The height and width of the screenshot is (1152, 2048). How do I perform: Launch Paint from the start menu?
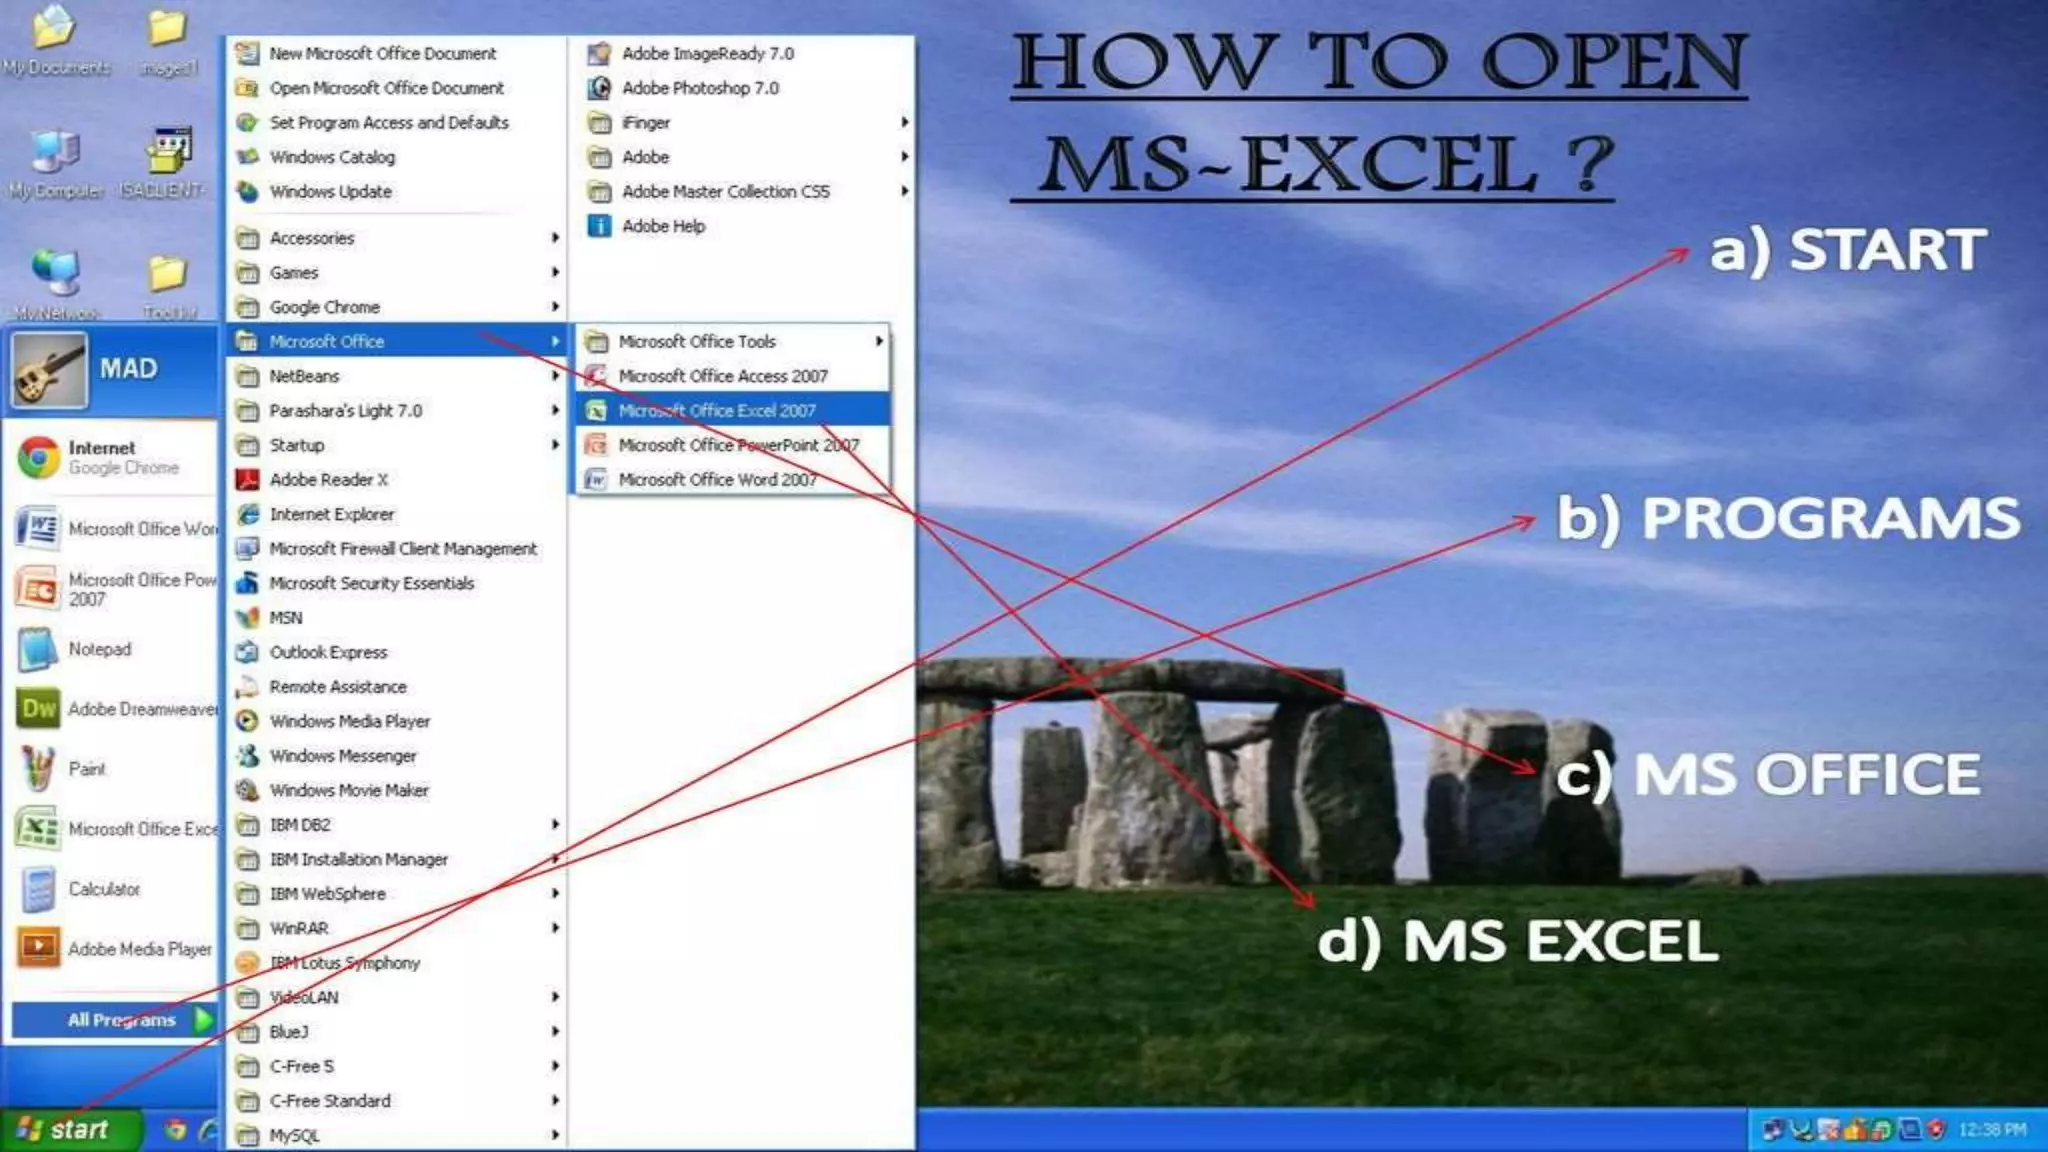coord(86,769)
